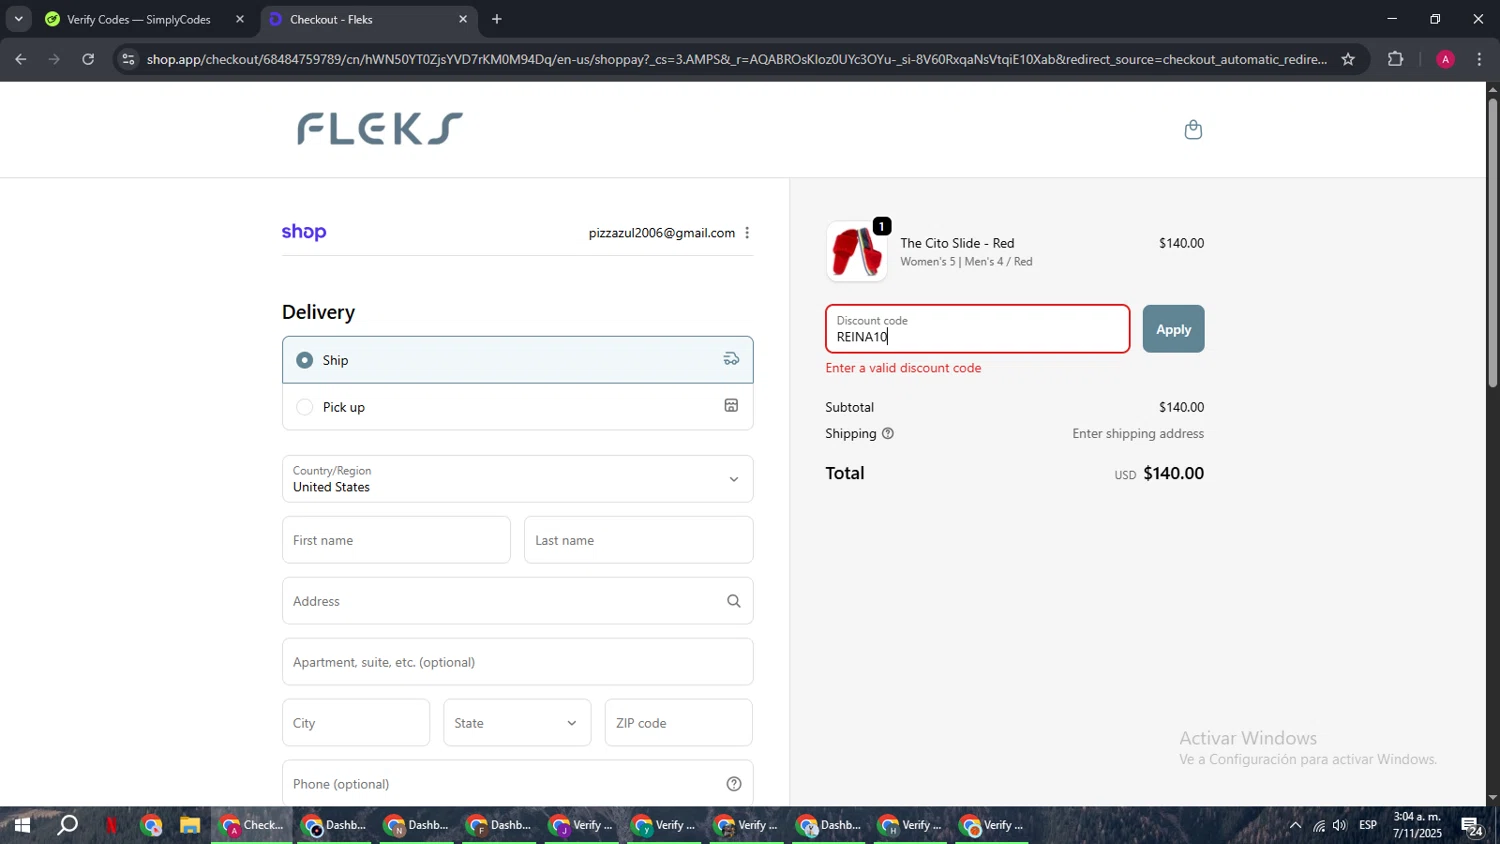This screenshot has height=844, width=1500.
Task: Click the FLEKS store logo
Action: (x=380, y=129)
